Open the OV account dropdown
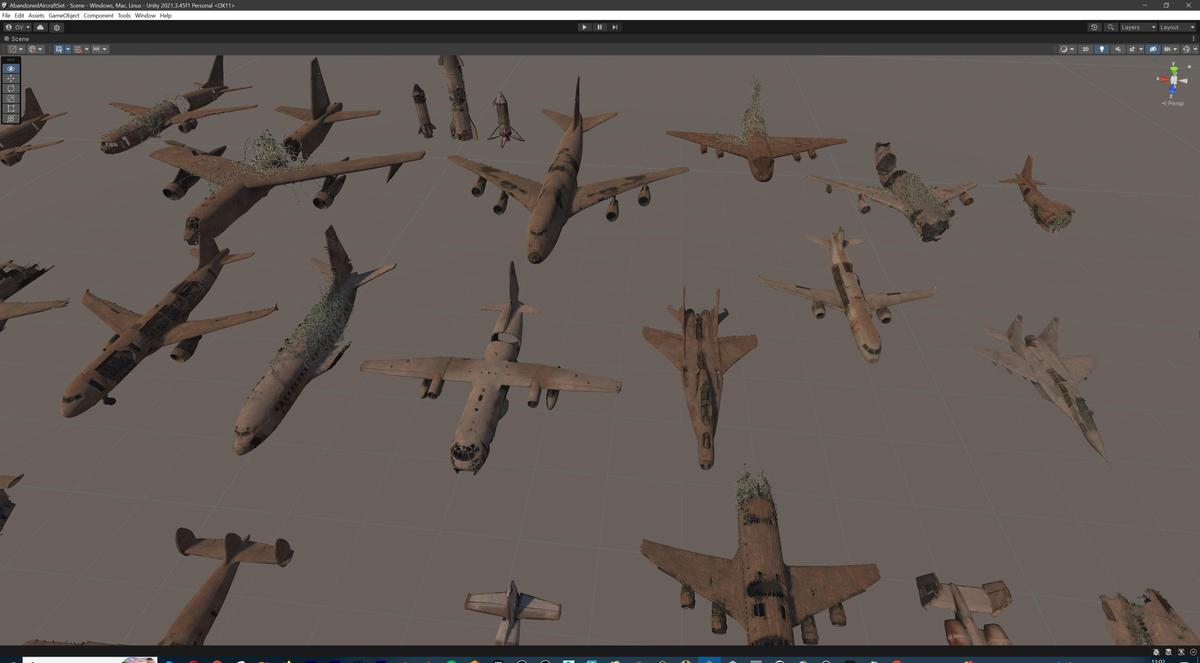1200x663 pixels. click(18, 27)
